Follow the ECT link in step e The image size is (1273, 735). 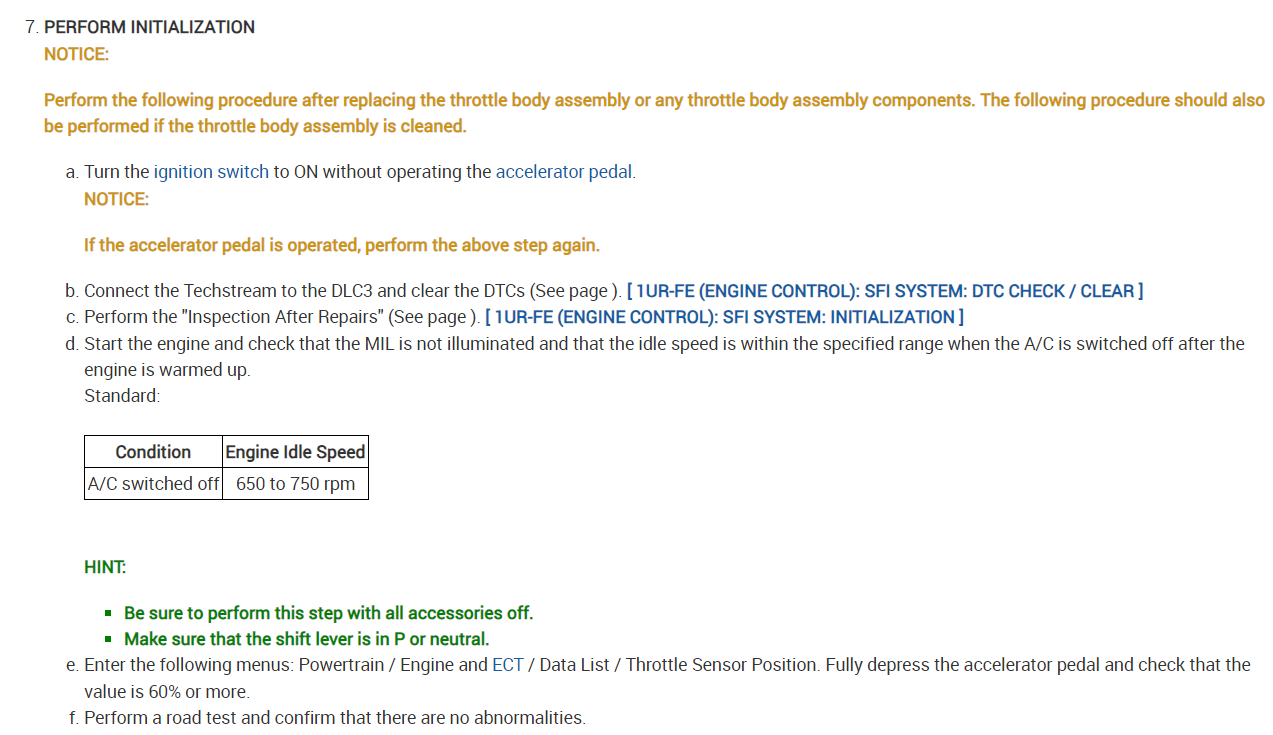point(507,665)
